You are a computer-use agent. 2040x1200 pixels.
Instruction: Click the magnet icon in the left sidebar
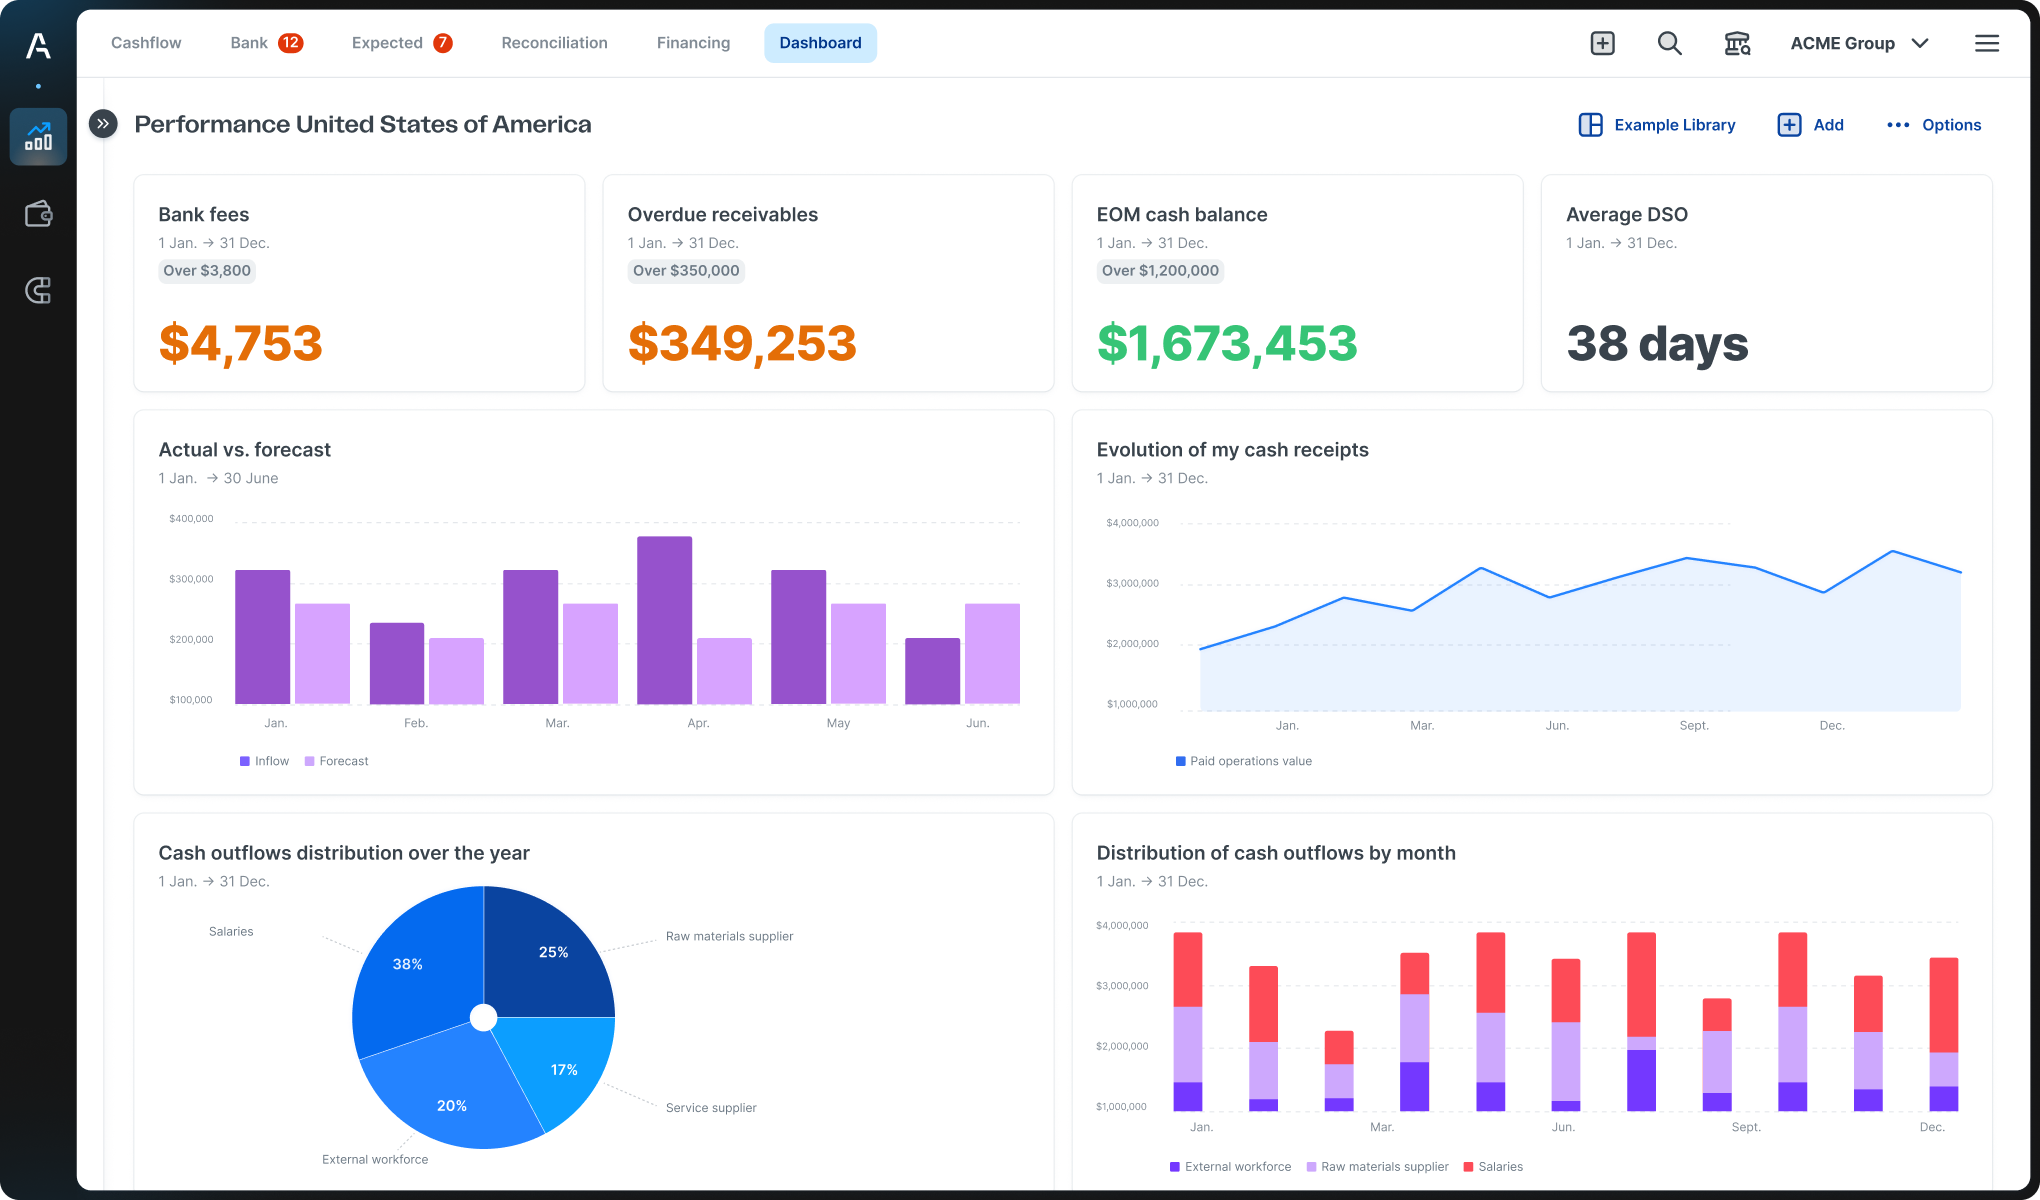[x=38, y=291]
